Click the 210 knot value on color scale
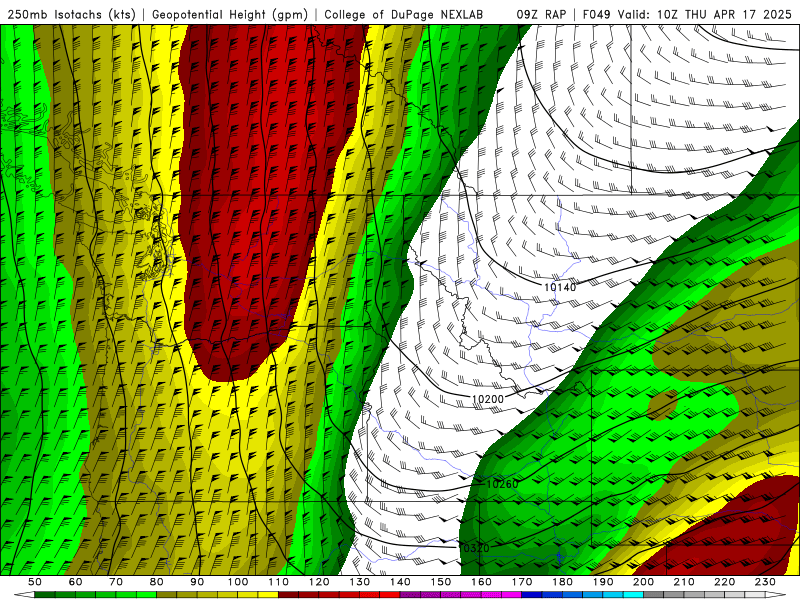Viewport: 800px width, 600px height. pyautogui.click(x=684, y=582)
